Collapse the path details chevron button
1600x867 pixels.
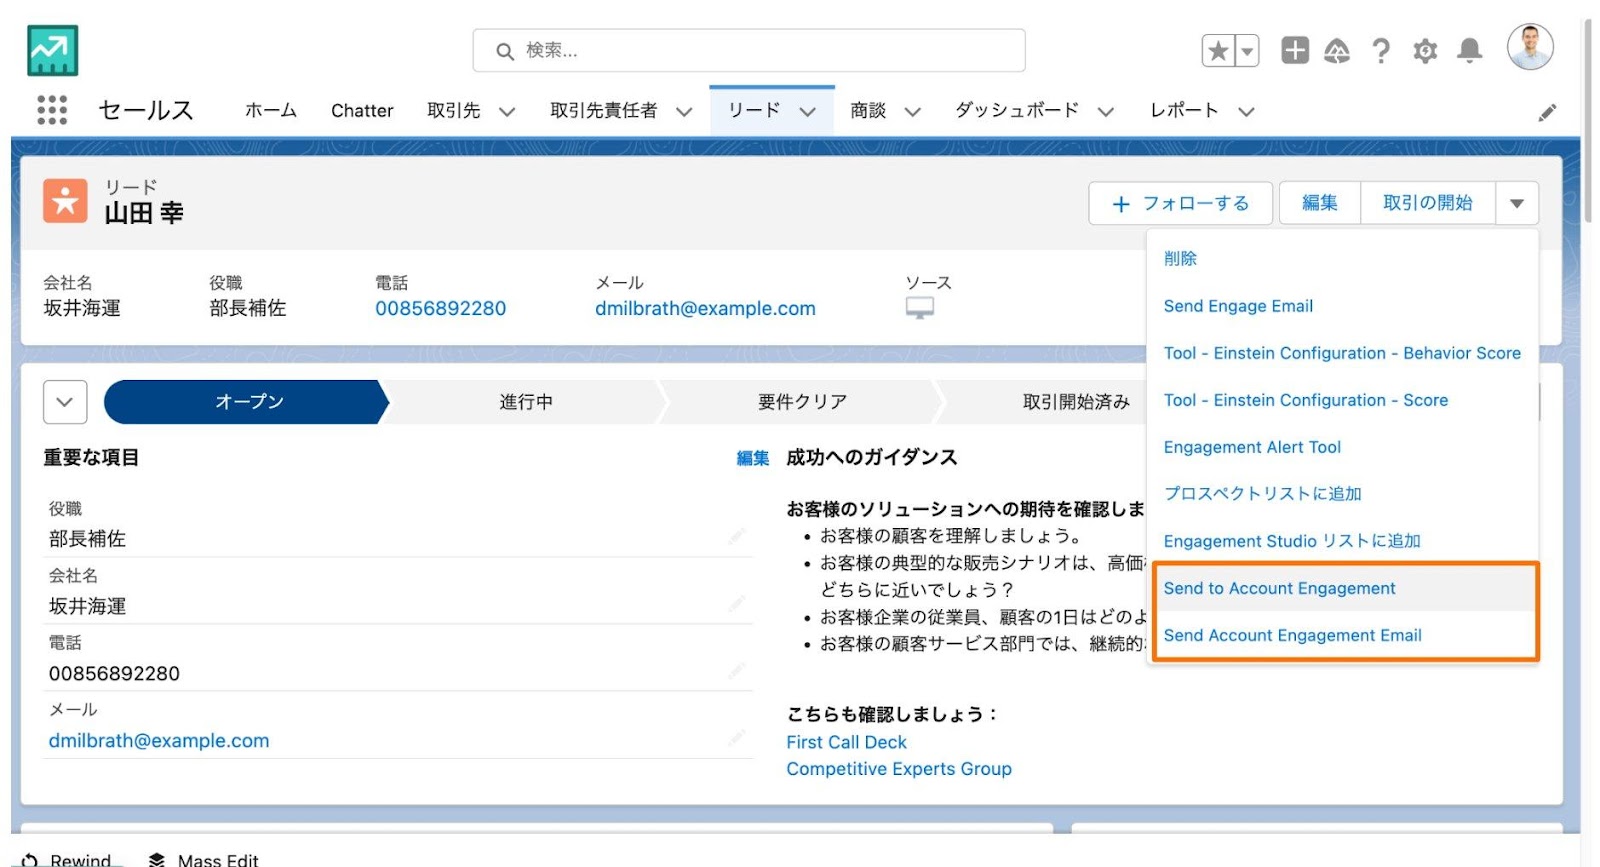[65, 402]
